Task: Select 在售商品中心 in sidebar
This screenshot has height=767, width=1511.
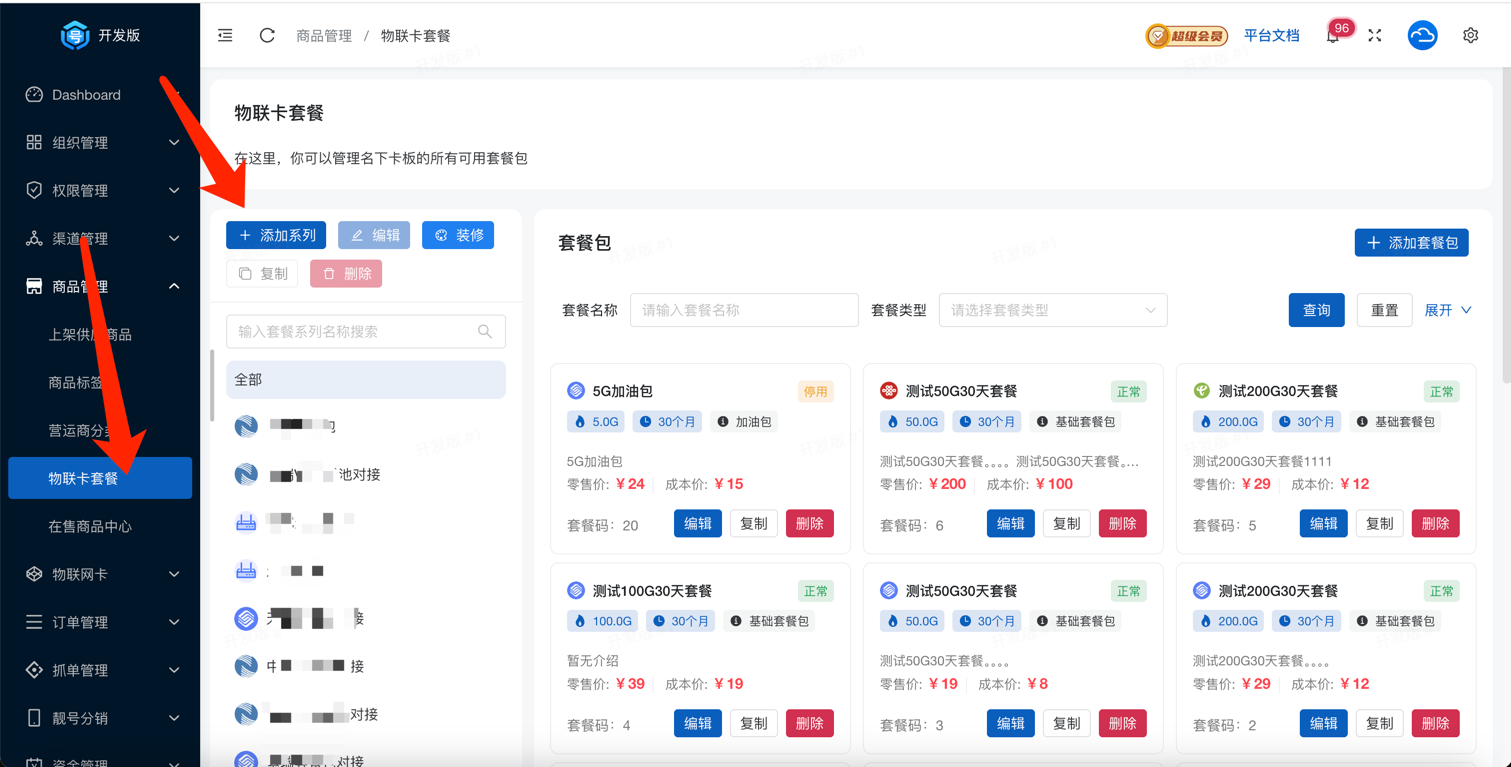Action: [90, 526]
